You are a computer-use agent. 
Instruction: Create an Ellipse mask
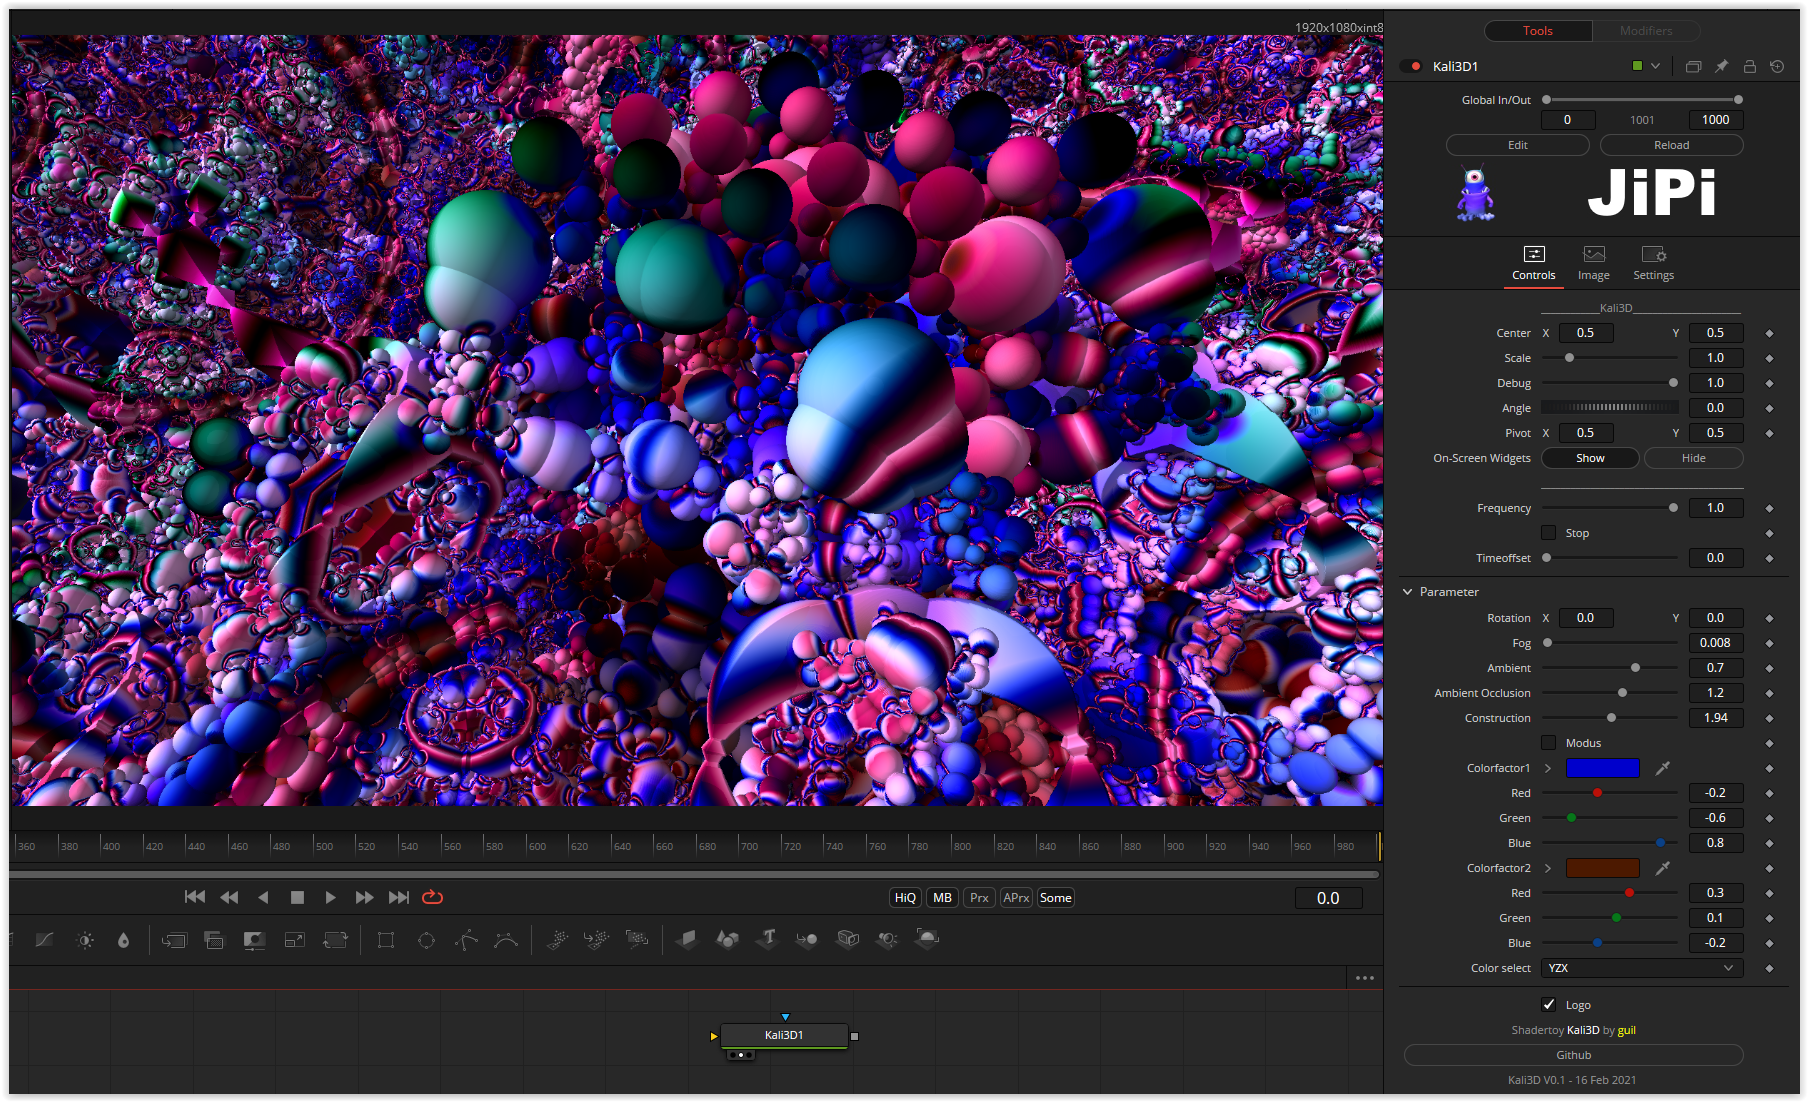[426, 940]
